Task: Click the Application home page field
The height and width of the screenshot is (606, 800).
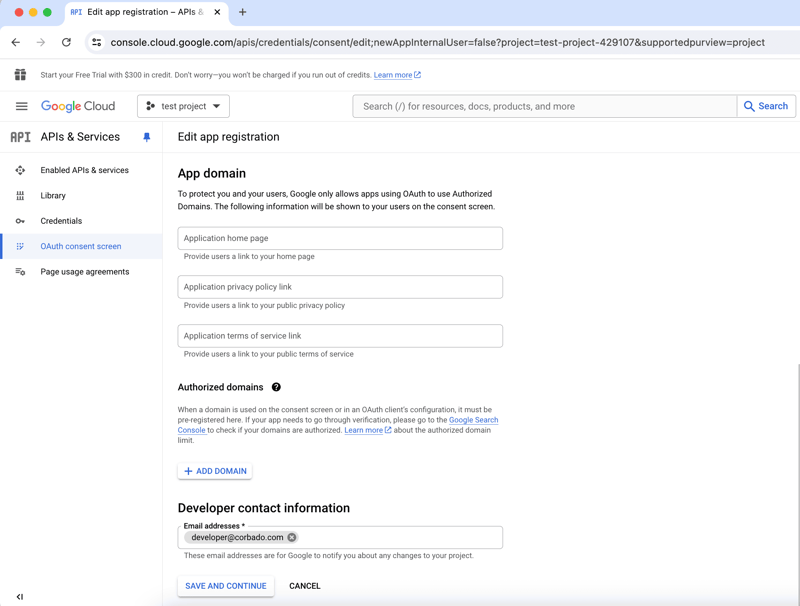Action: click(340, 238)
